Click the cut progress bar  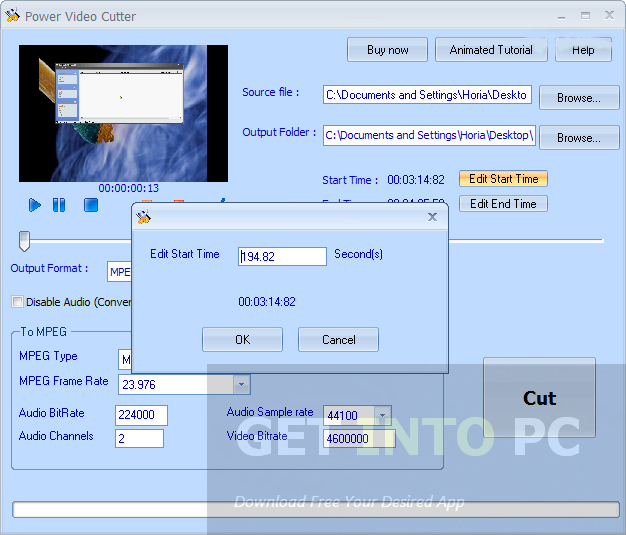coord(315,509)
